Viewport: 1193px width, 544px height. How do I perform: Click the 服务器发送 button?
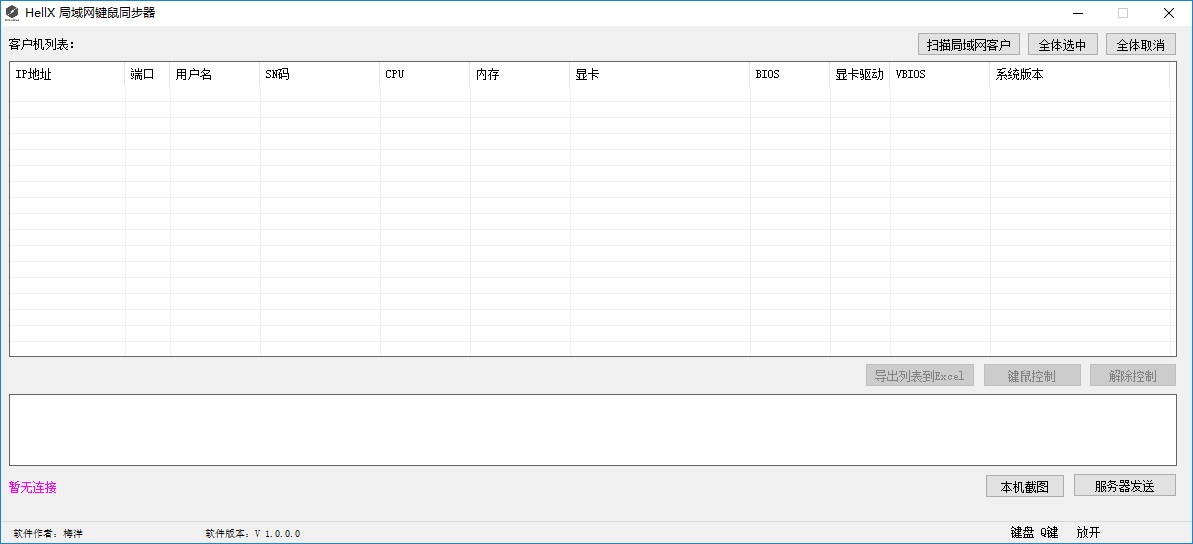(x=1125, y=485)
